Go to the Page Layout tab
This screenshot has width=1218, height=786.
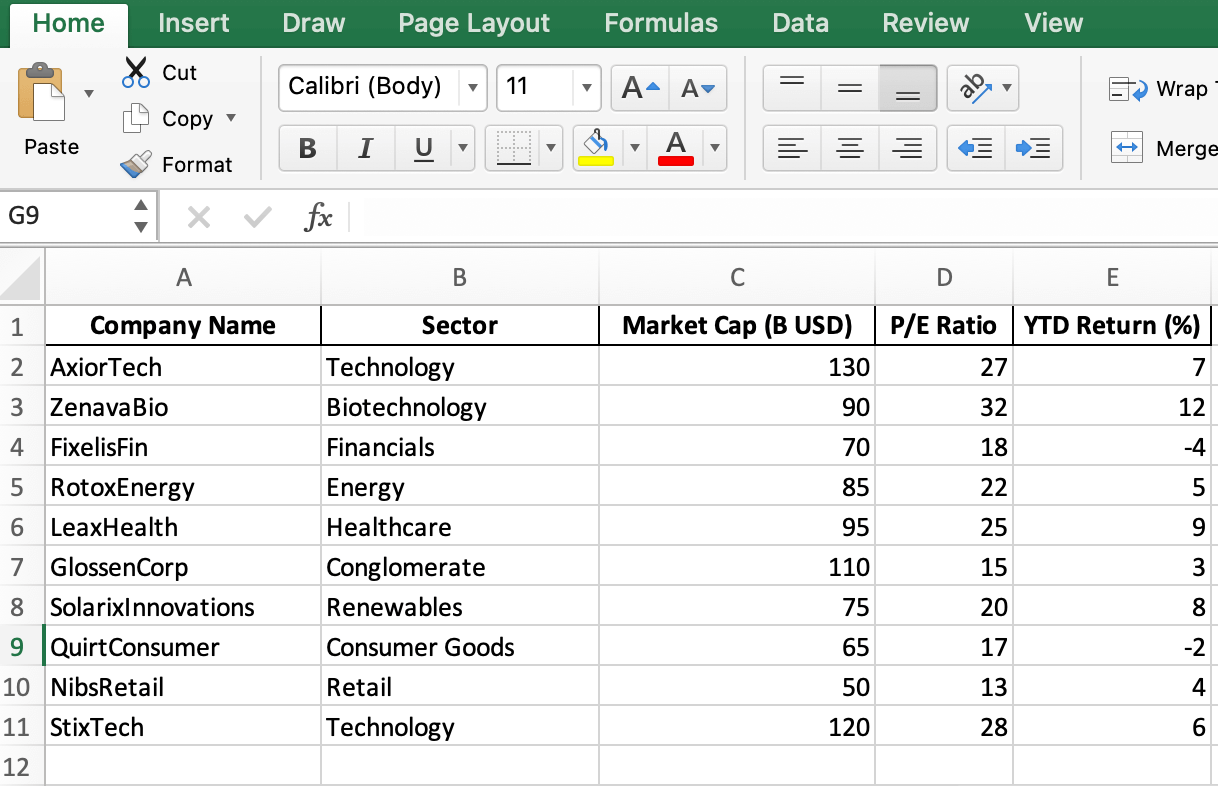click(x=474, y=23)
